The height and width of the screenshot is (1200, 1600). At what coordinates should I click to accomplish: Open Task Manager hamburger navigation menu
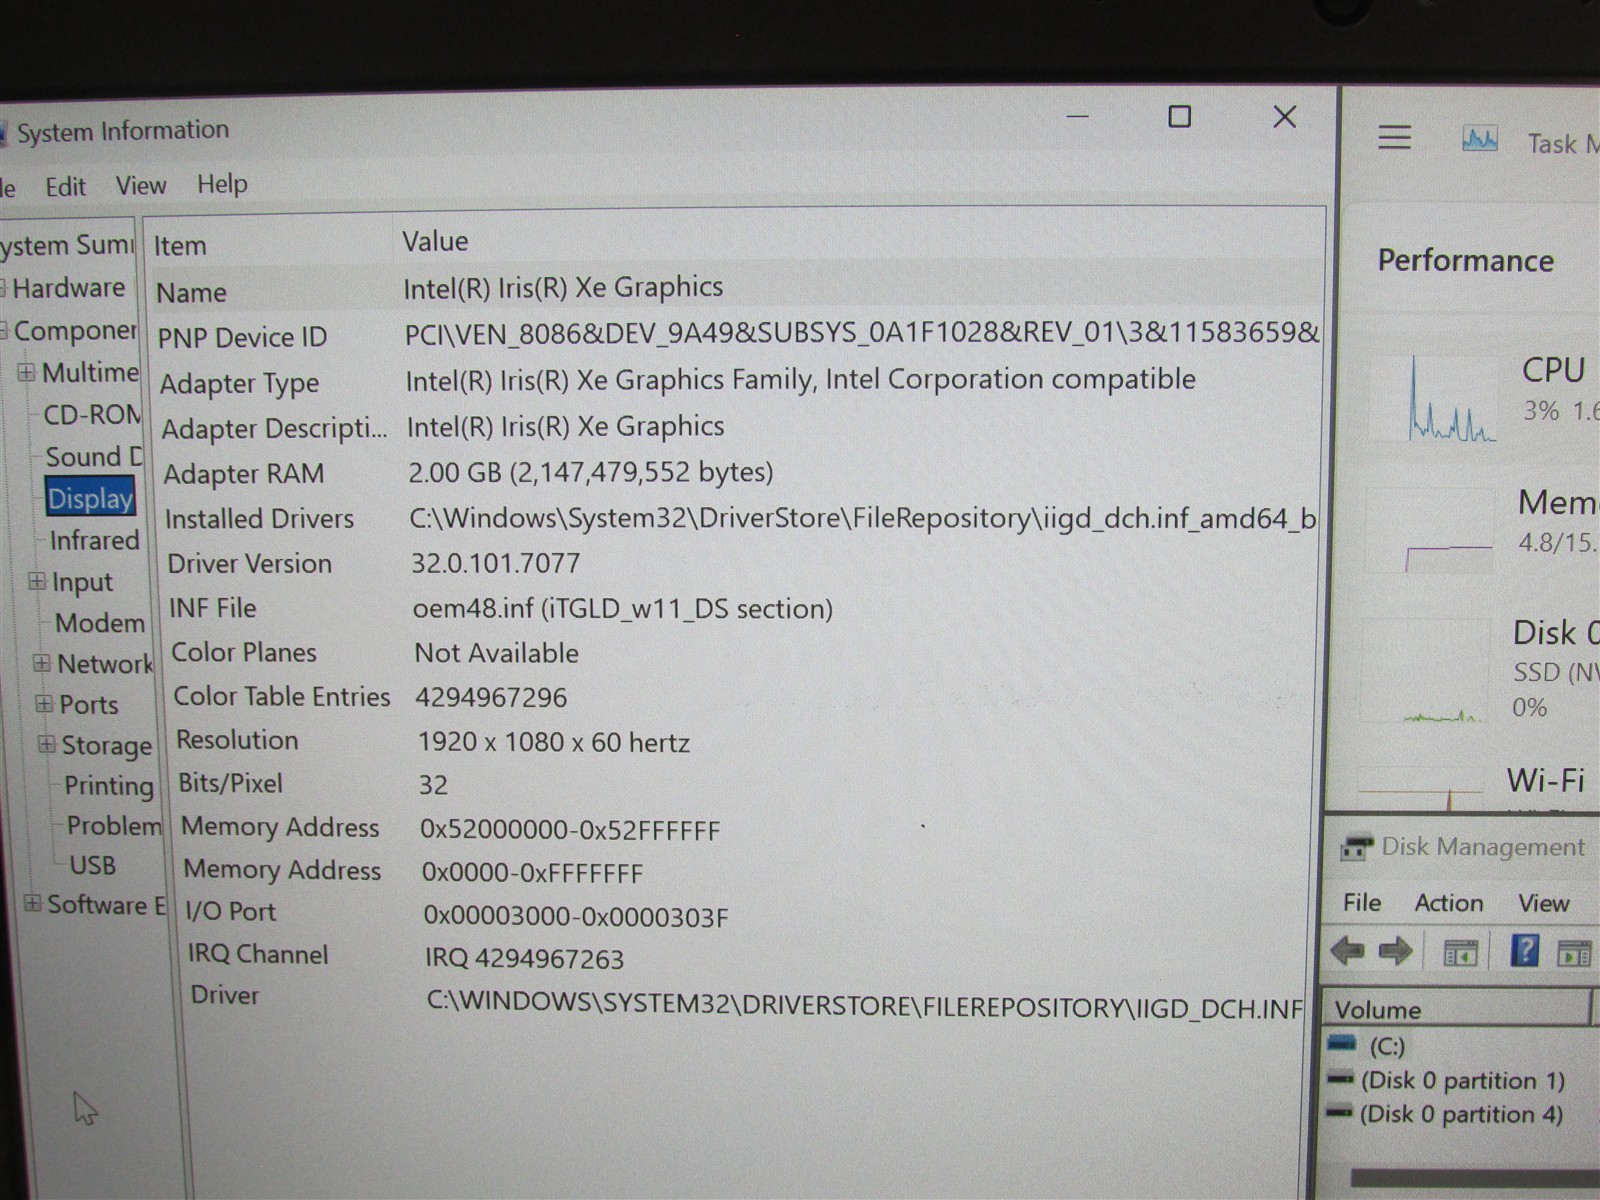[1394, 137]
